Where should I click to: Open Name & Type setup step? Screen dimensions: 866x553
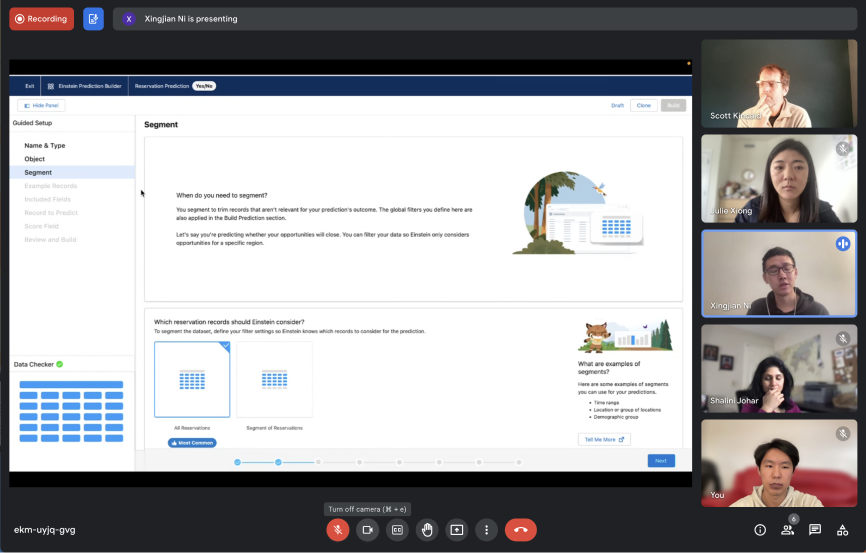pos(45,146)
